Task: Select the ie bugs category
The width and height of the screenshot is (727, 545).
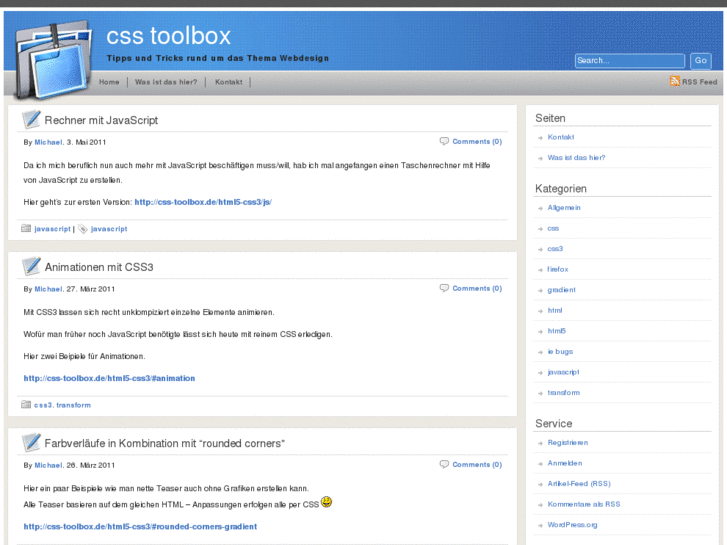Action: point(560,352)
